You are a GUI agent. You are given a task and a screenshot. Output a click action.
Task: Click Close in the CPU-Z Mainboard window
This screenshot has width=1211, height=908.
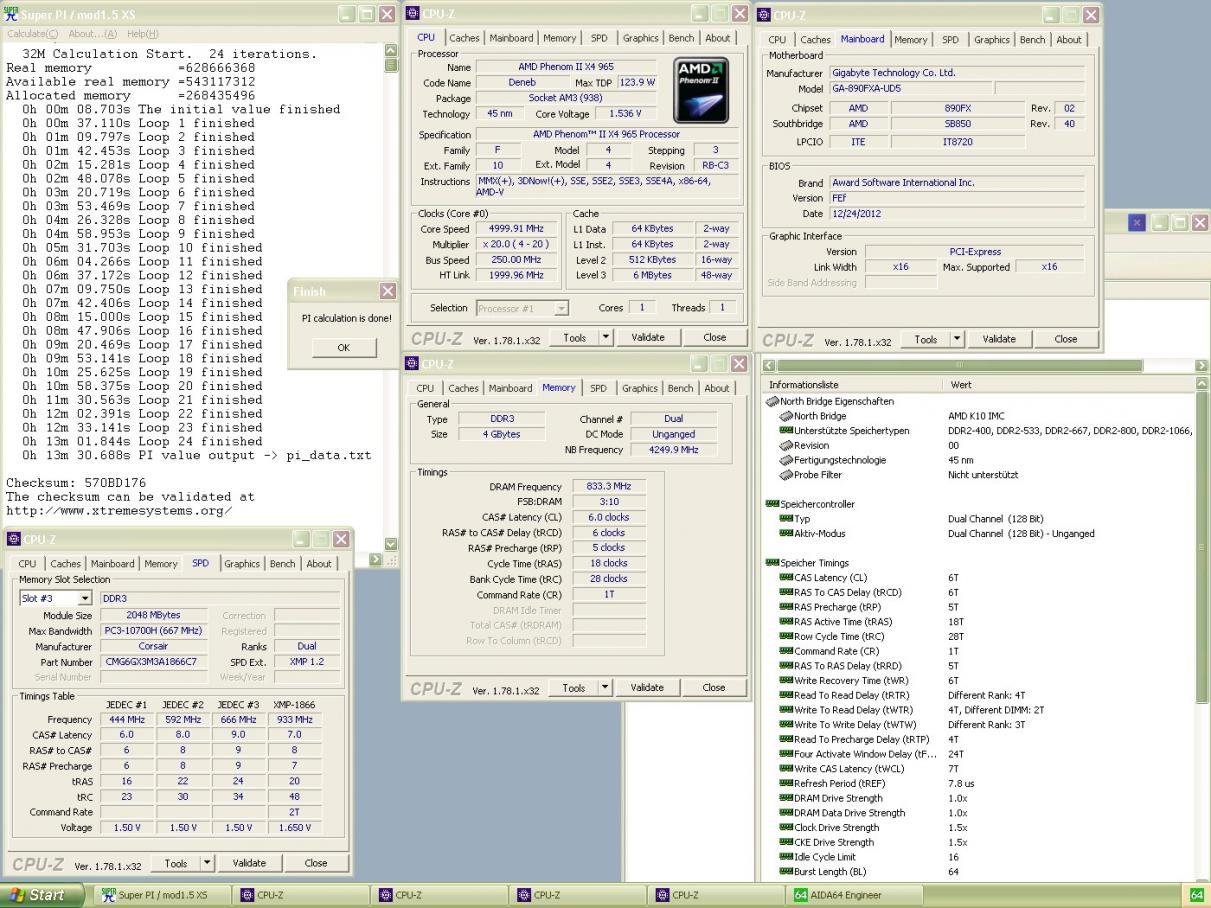coord(1066,339)
